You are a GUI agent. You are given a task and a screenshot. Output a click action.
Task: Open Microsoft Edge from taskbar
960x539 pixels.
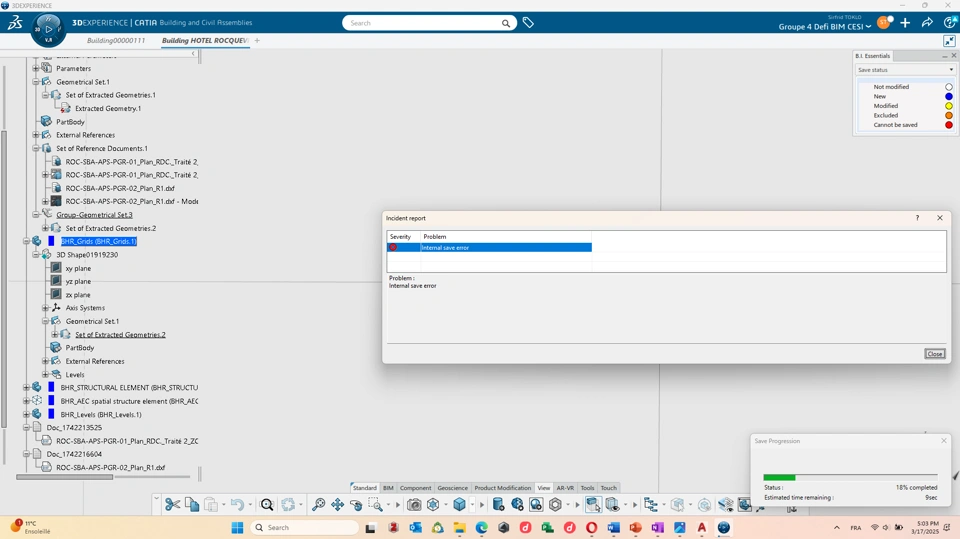coord(482,527)
